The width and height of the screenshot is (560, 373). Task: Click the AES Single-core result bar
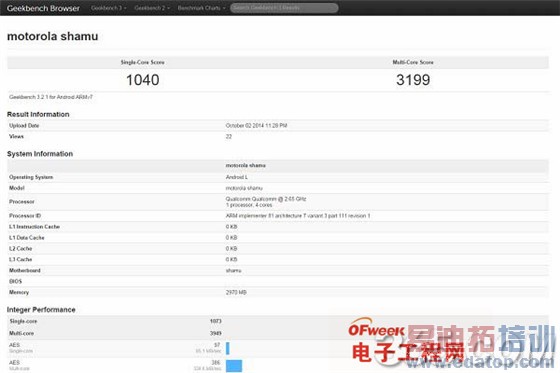[228, 348]
